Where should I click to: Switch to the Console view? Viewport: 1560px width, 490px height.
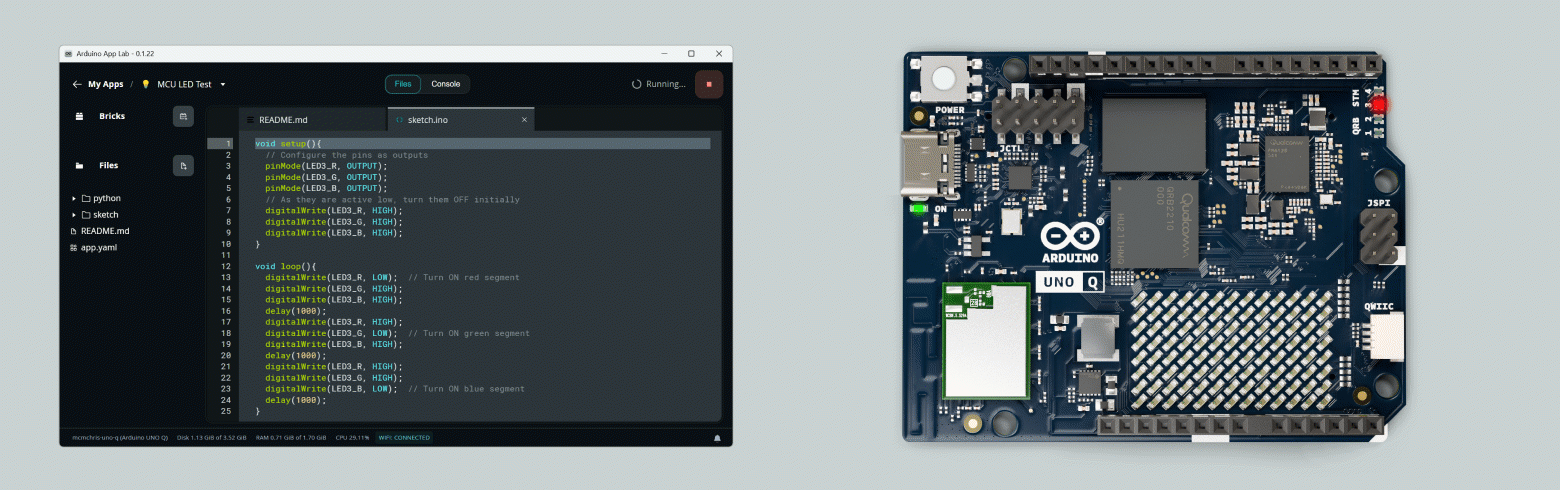[x=445, y=84]
